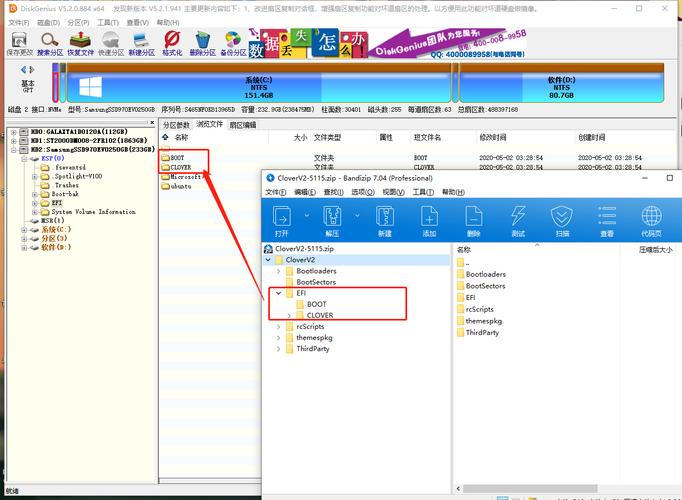Click the 新建分区 new partition icon
This screenshot has height=500, width=682.
pyautogui.click(x=141, y=44)
